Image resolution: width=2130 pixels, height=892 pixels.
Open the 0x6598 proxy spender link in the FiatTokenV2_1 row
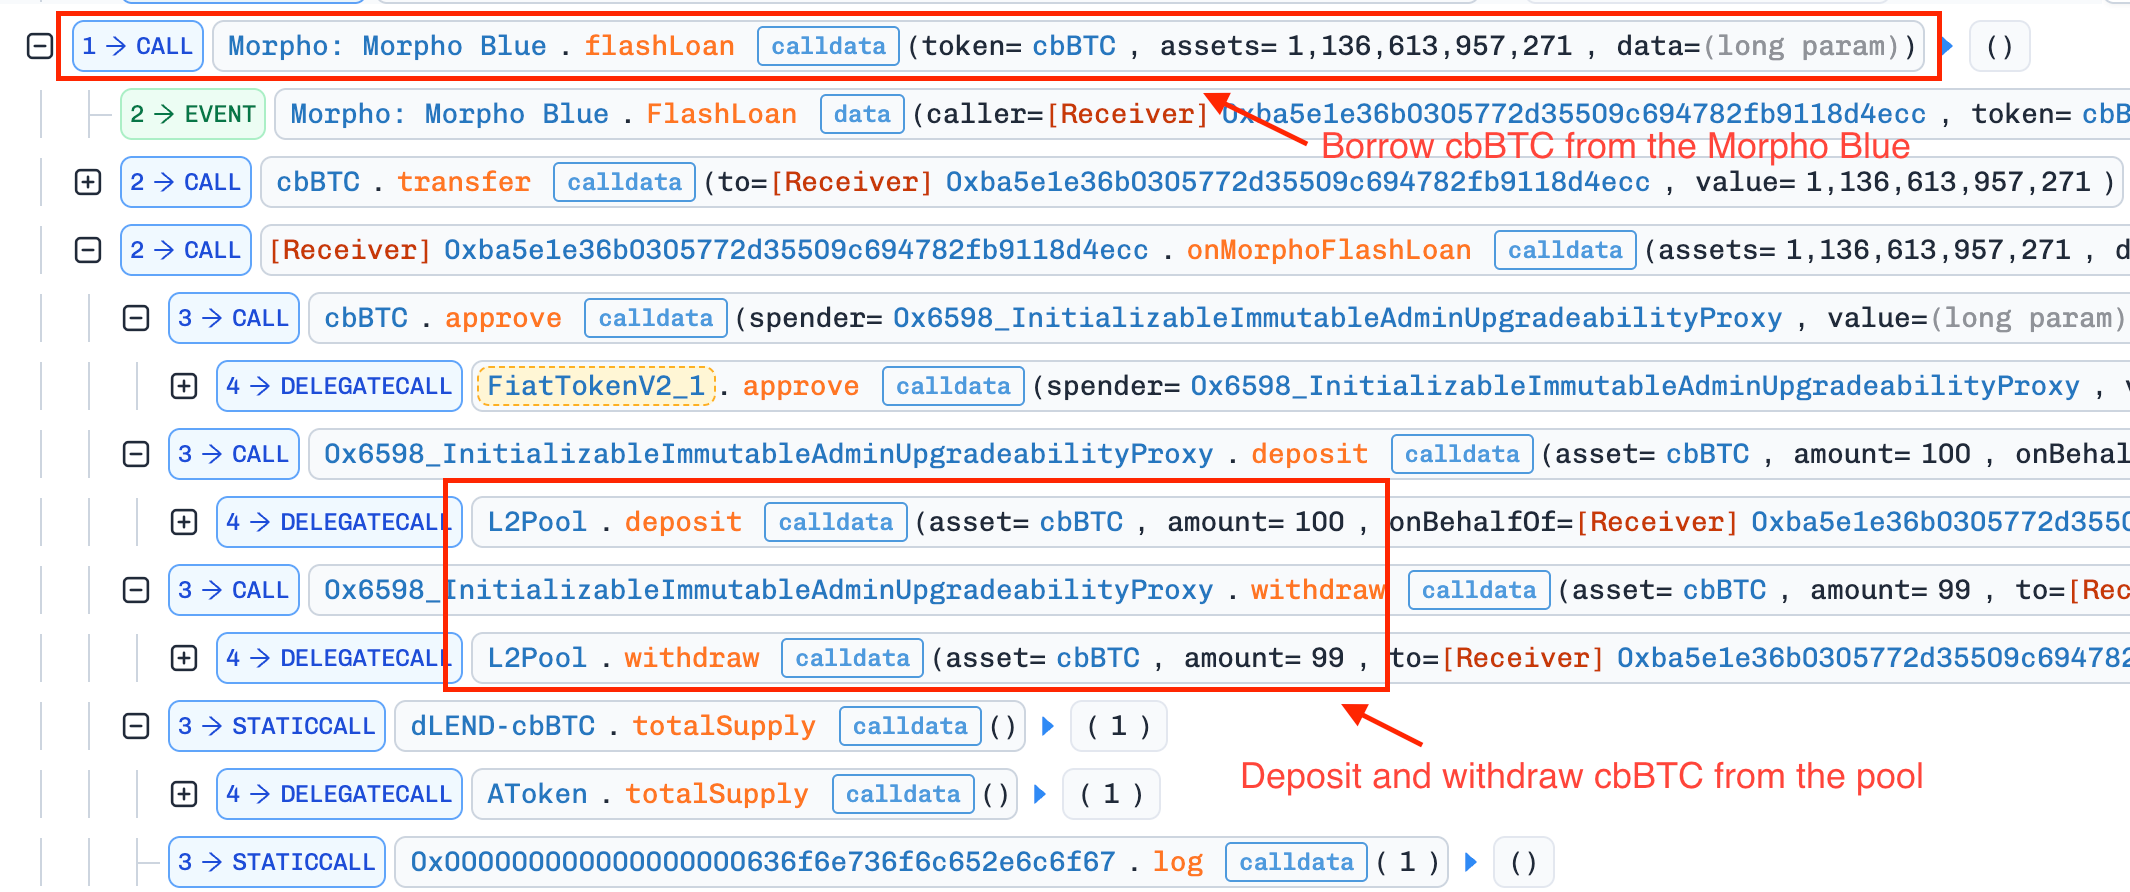(x=1634, y=386)
